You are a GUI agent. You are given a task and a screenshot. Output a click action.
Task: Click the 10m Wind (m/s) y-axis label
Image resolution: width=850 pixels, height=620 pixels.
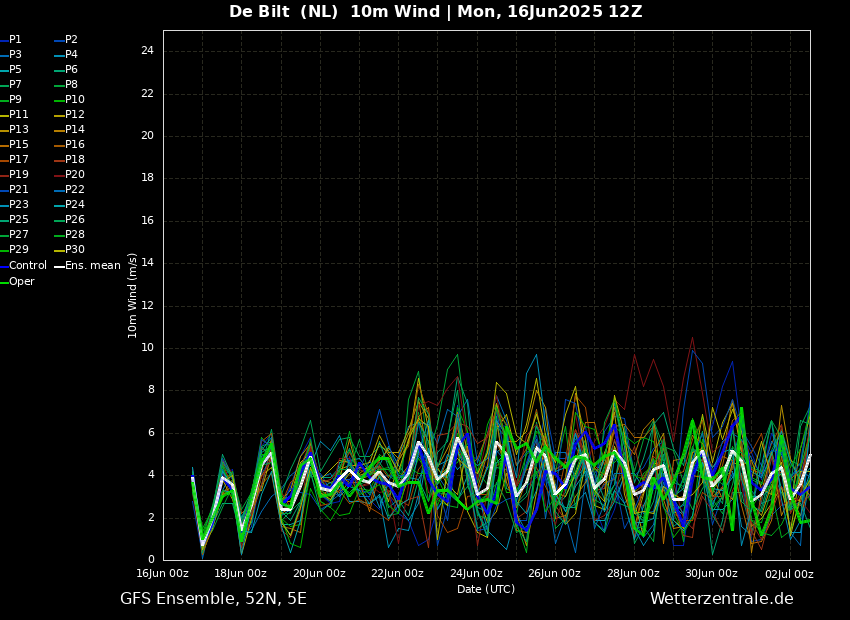pyautogui.click(x=133, y=295)
